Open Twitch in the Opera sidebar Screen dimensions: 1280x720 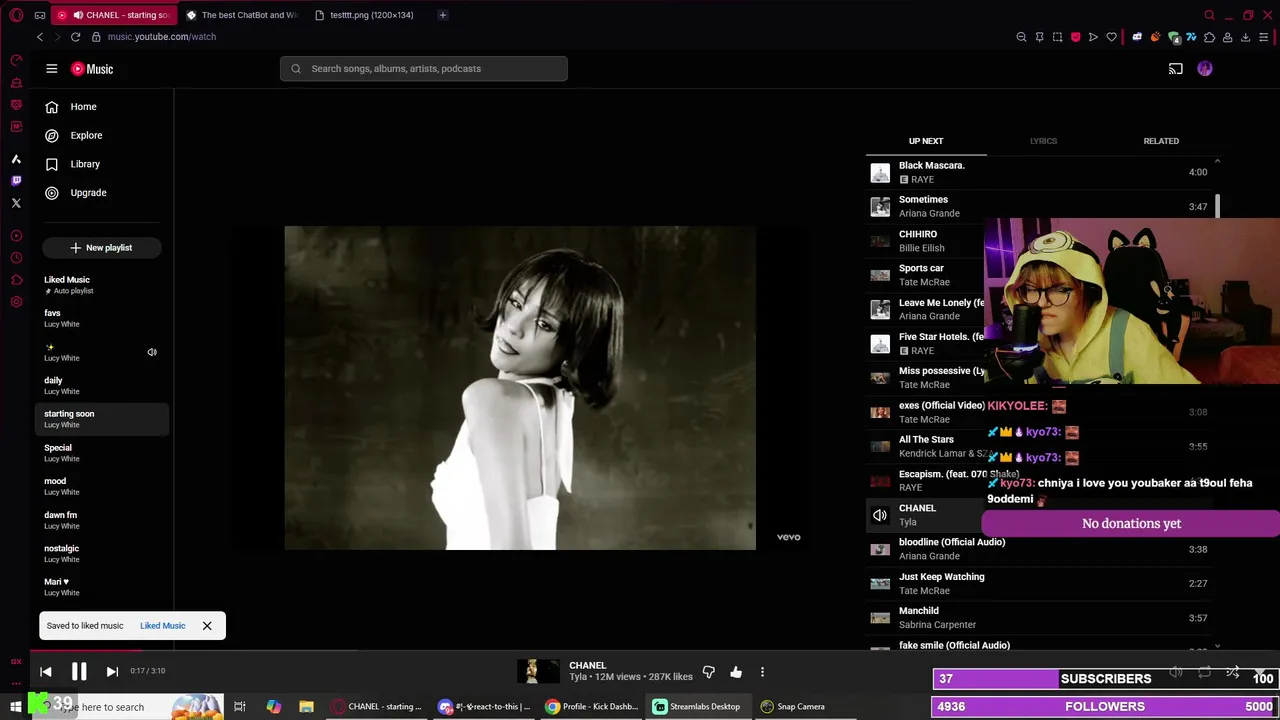[16, 181]
